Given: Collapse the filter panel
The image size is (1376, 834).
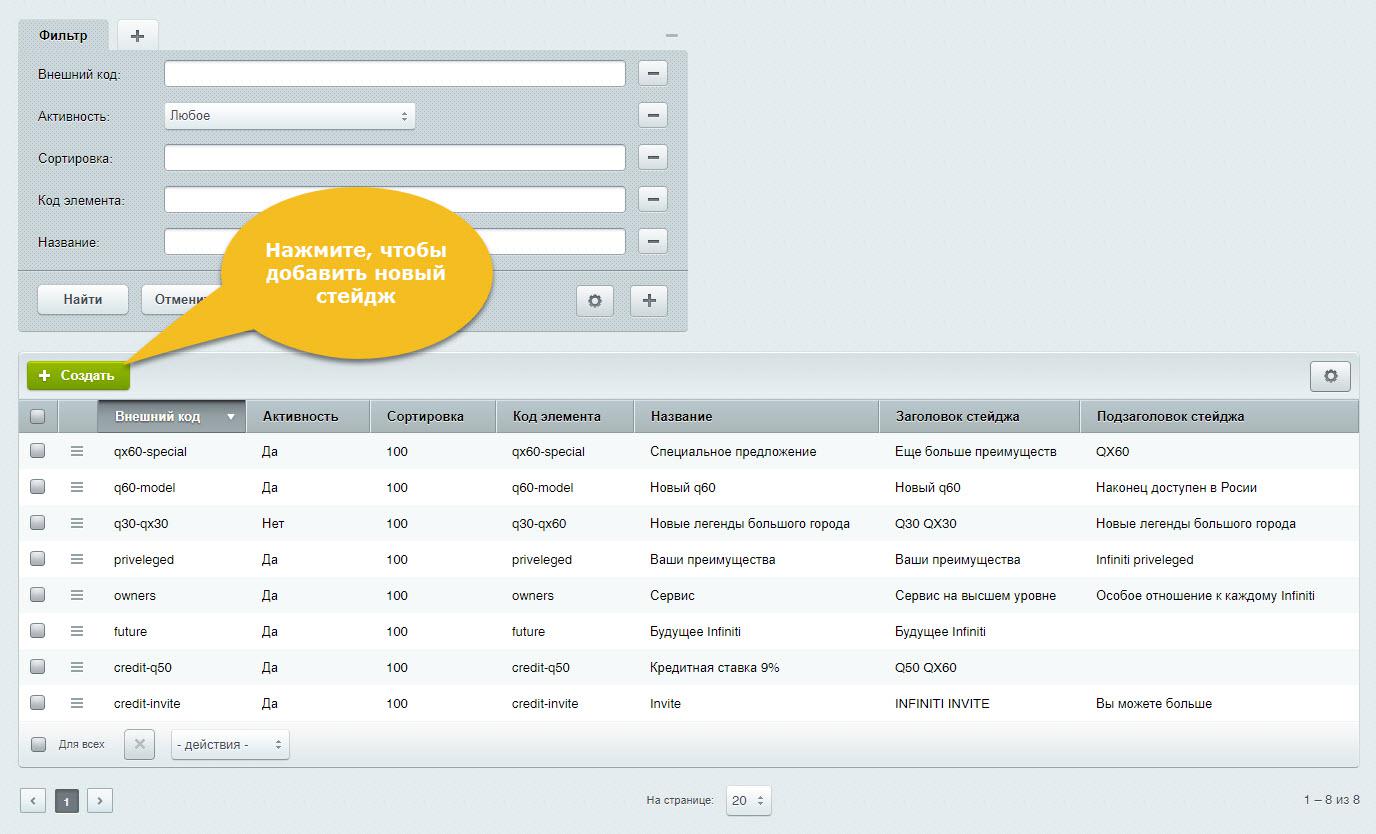Looking at the screenshot, I should pos(671,35).
